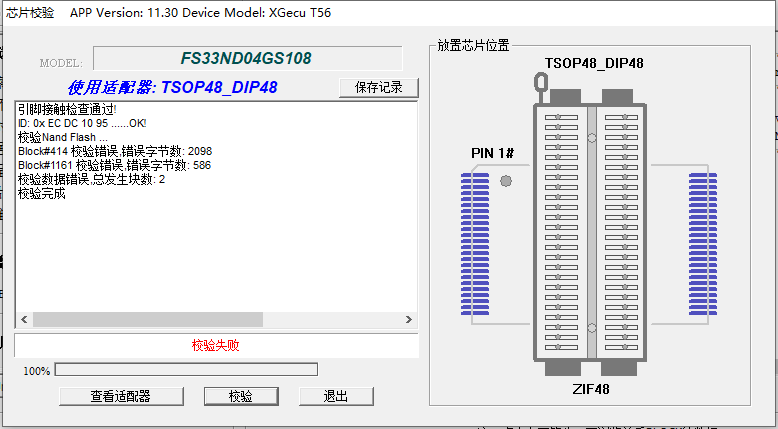Click the 100% progress bar

point(186,370)
